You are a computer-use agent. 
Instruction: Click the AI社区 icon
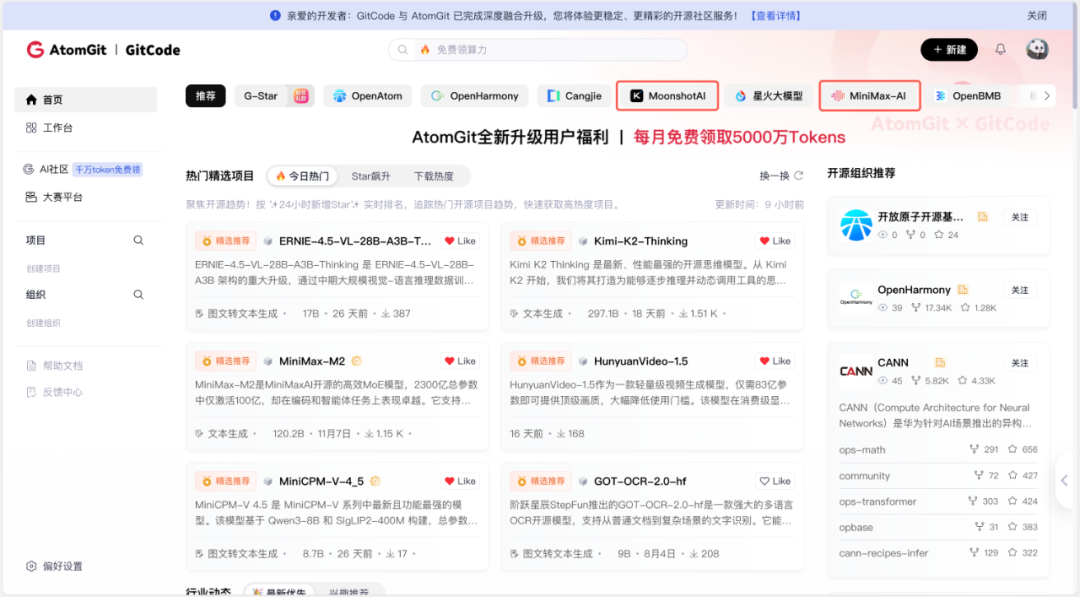[x=28, y=169]
